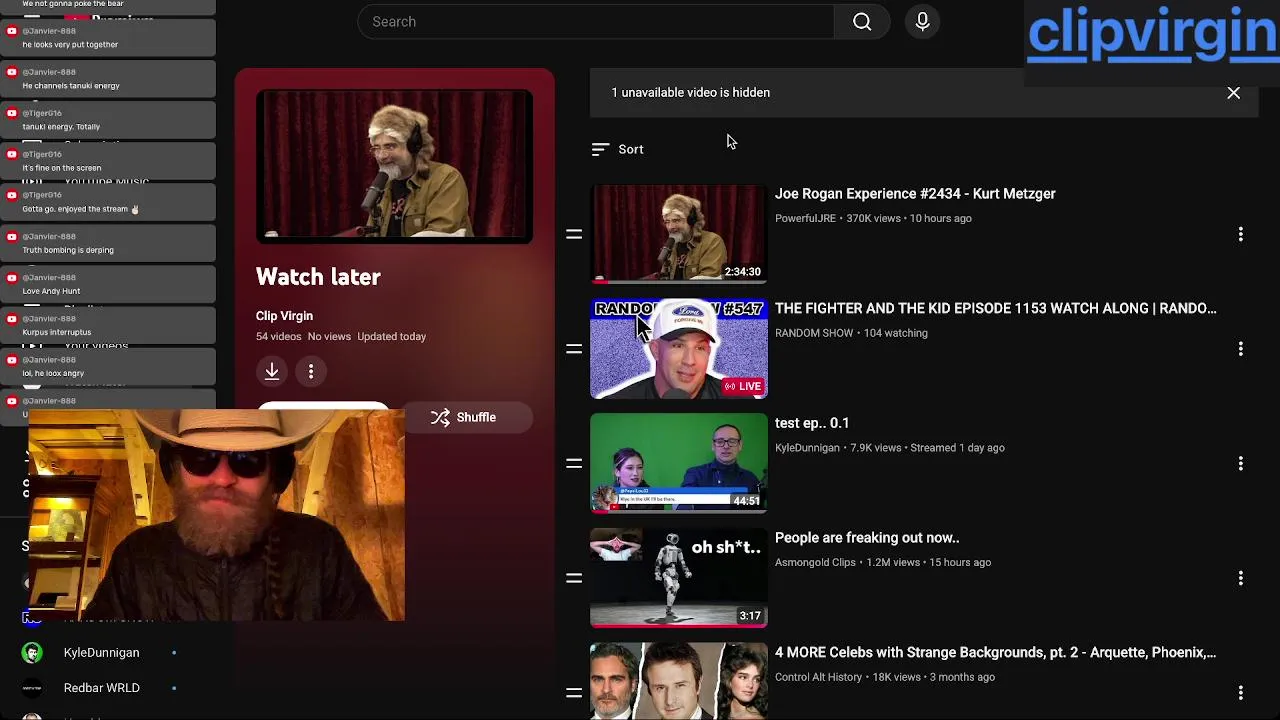Open options menu for Joe Rogan video

tap(1240, 234)
